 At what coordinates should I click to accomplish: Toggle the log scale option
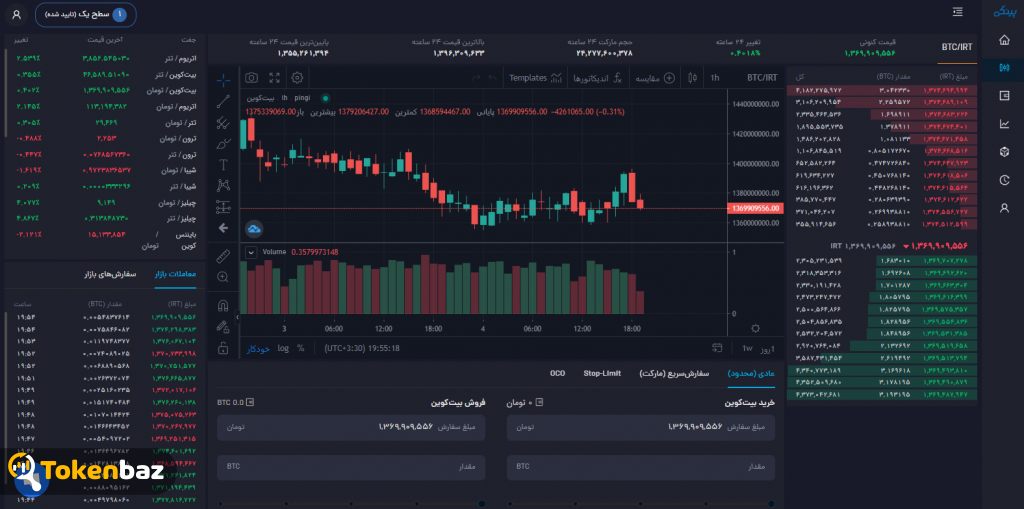click(283, 348)
